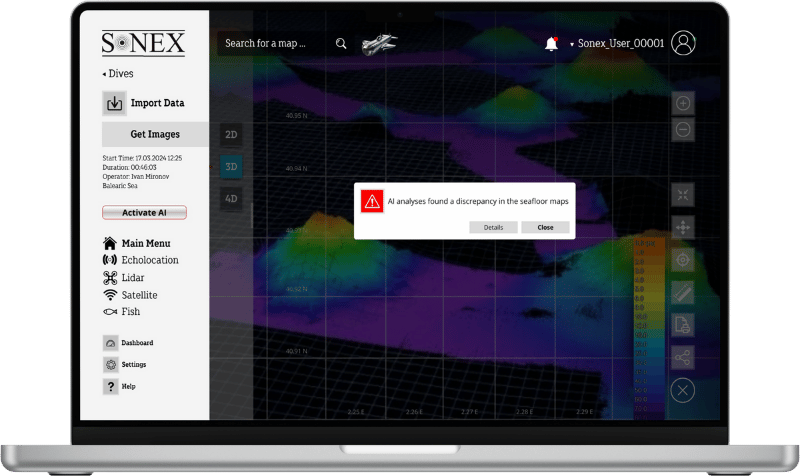The width and height of the screenshot is (800, 476).
Task: Switch map view to 3D
Action: (x=231, y=166)
